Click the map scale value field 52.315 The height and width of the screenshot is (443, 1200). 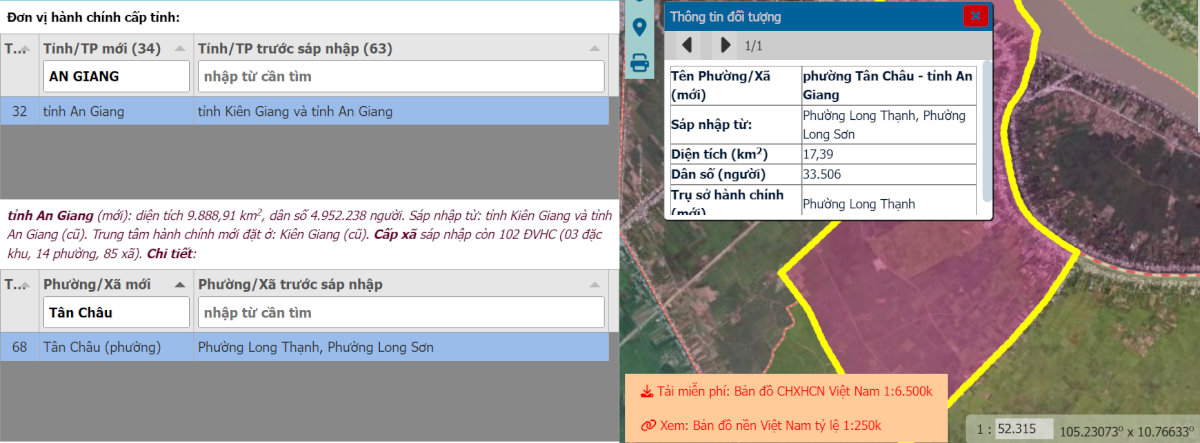tap(1025, 429)
